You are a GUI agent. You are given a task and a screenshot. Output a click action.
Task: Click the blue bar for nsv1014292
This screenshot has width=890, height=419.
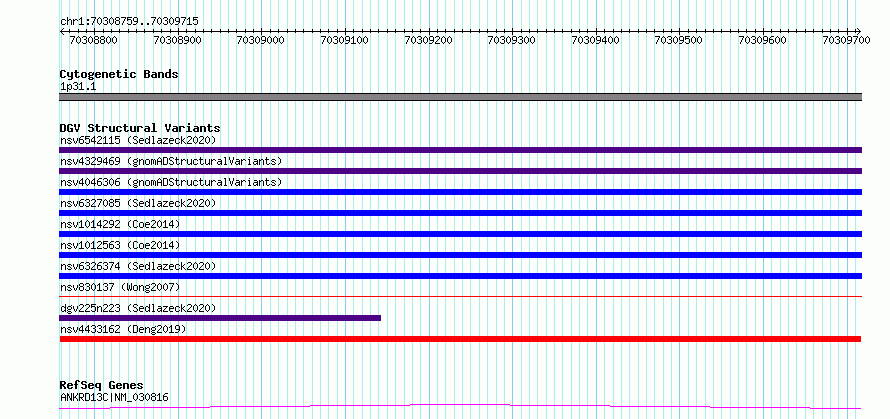(x=460, y=234)
